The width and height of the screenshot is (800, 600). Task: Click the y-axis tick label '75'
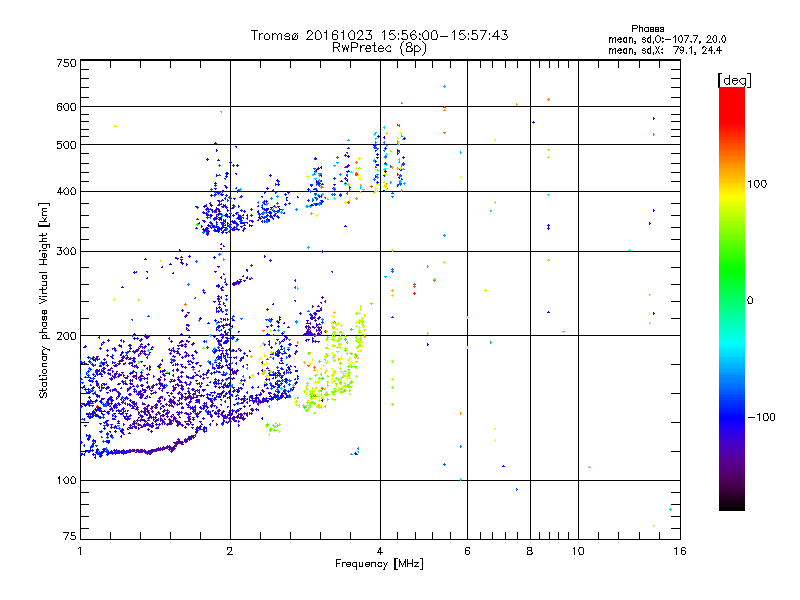(70, 536)
